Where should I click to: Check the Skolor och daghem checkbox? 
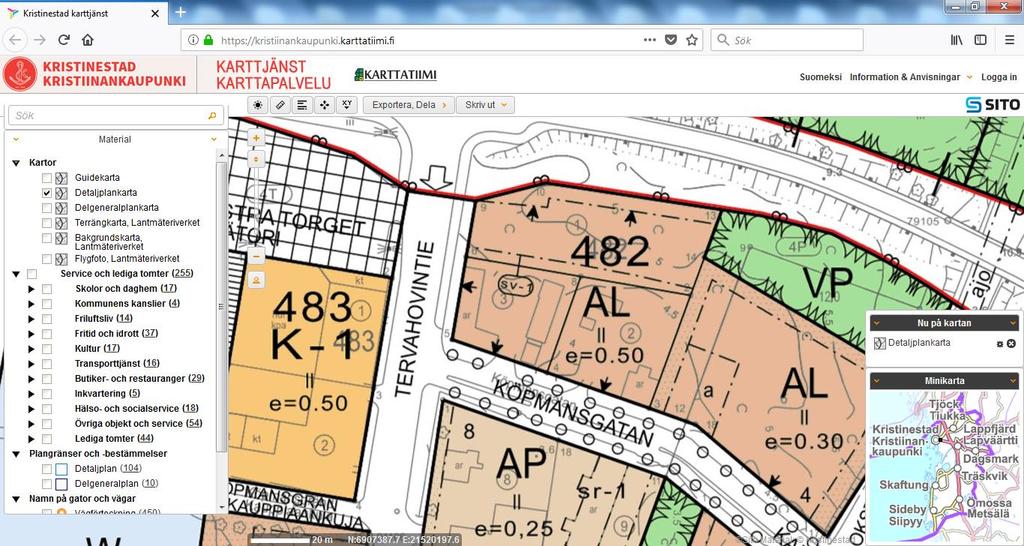click(46, 289)
